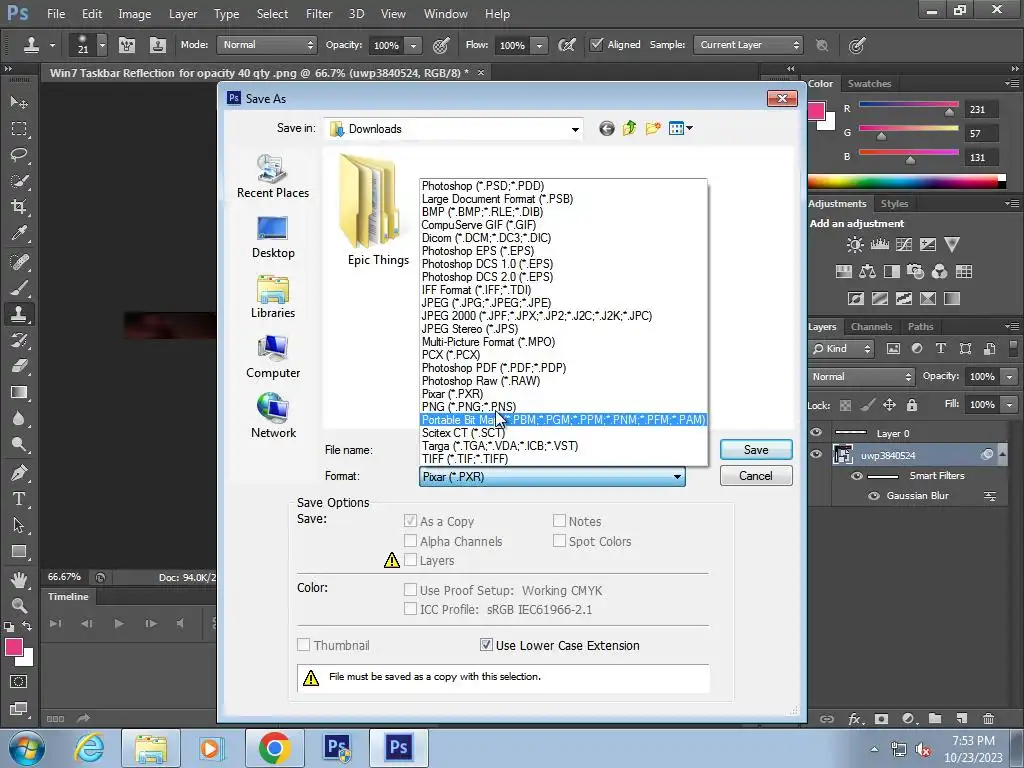
Task: Toggle the Alpha Channels checkbox
Action: [410, 541]
